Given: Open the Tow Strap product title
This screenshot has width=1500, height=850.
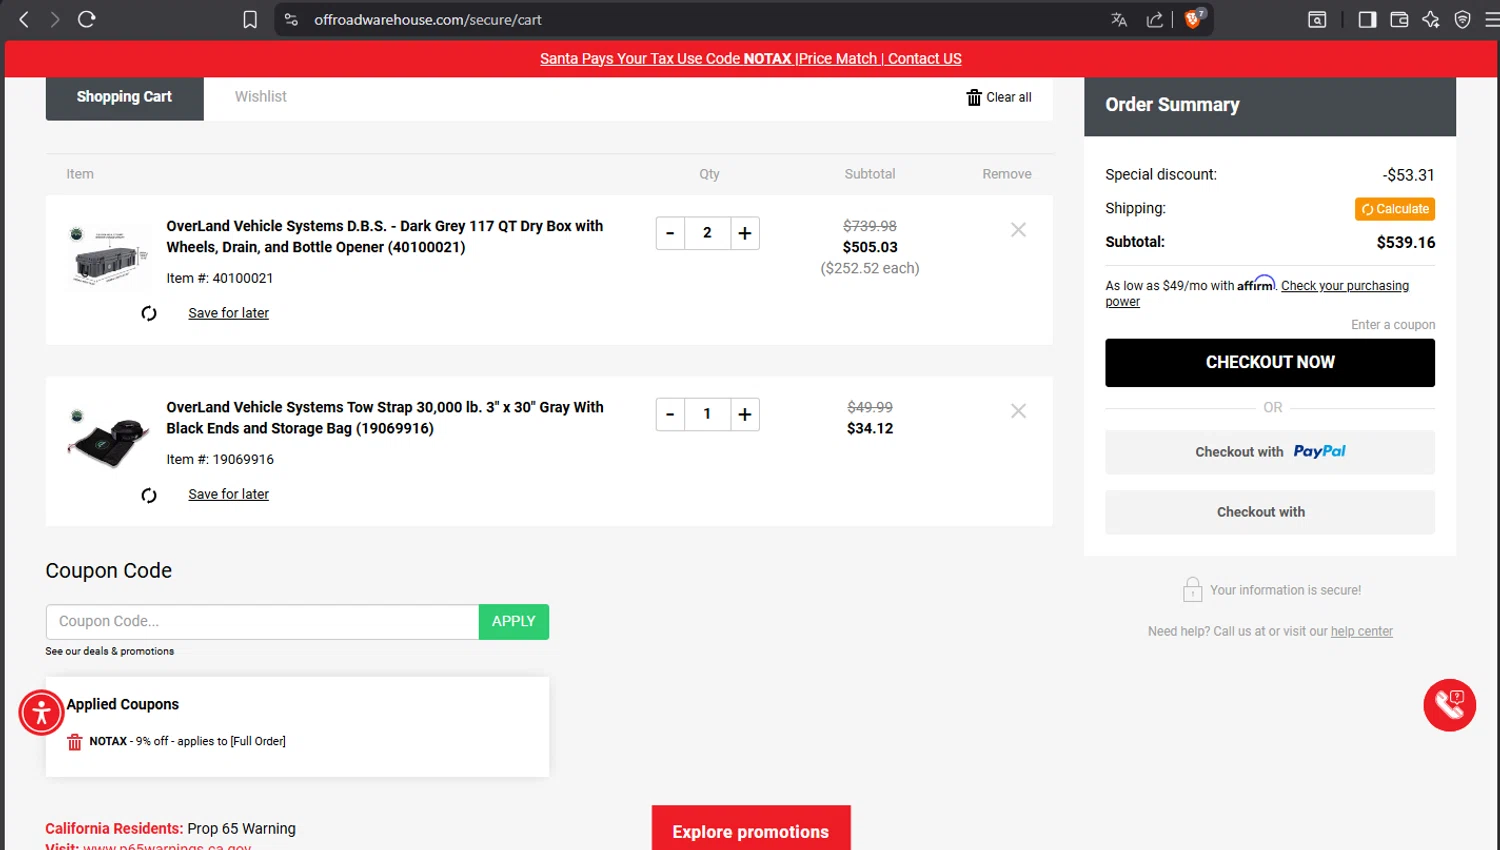Looking at the screenshot, I should tap(385, 418).
